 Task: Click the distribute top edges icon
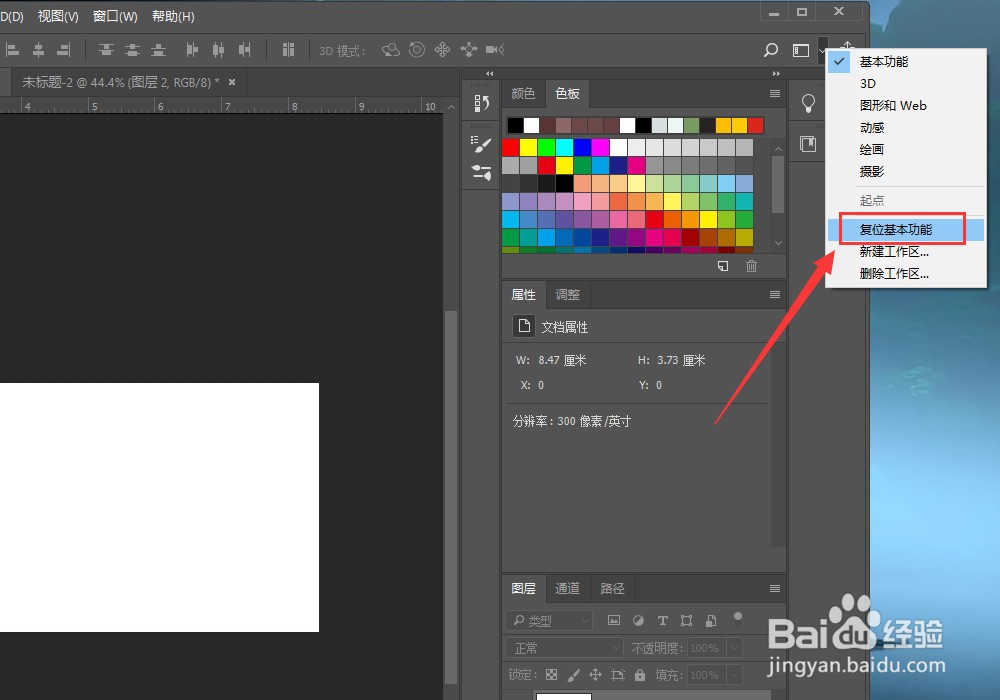coord(106,50)
